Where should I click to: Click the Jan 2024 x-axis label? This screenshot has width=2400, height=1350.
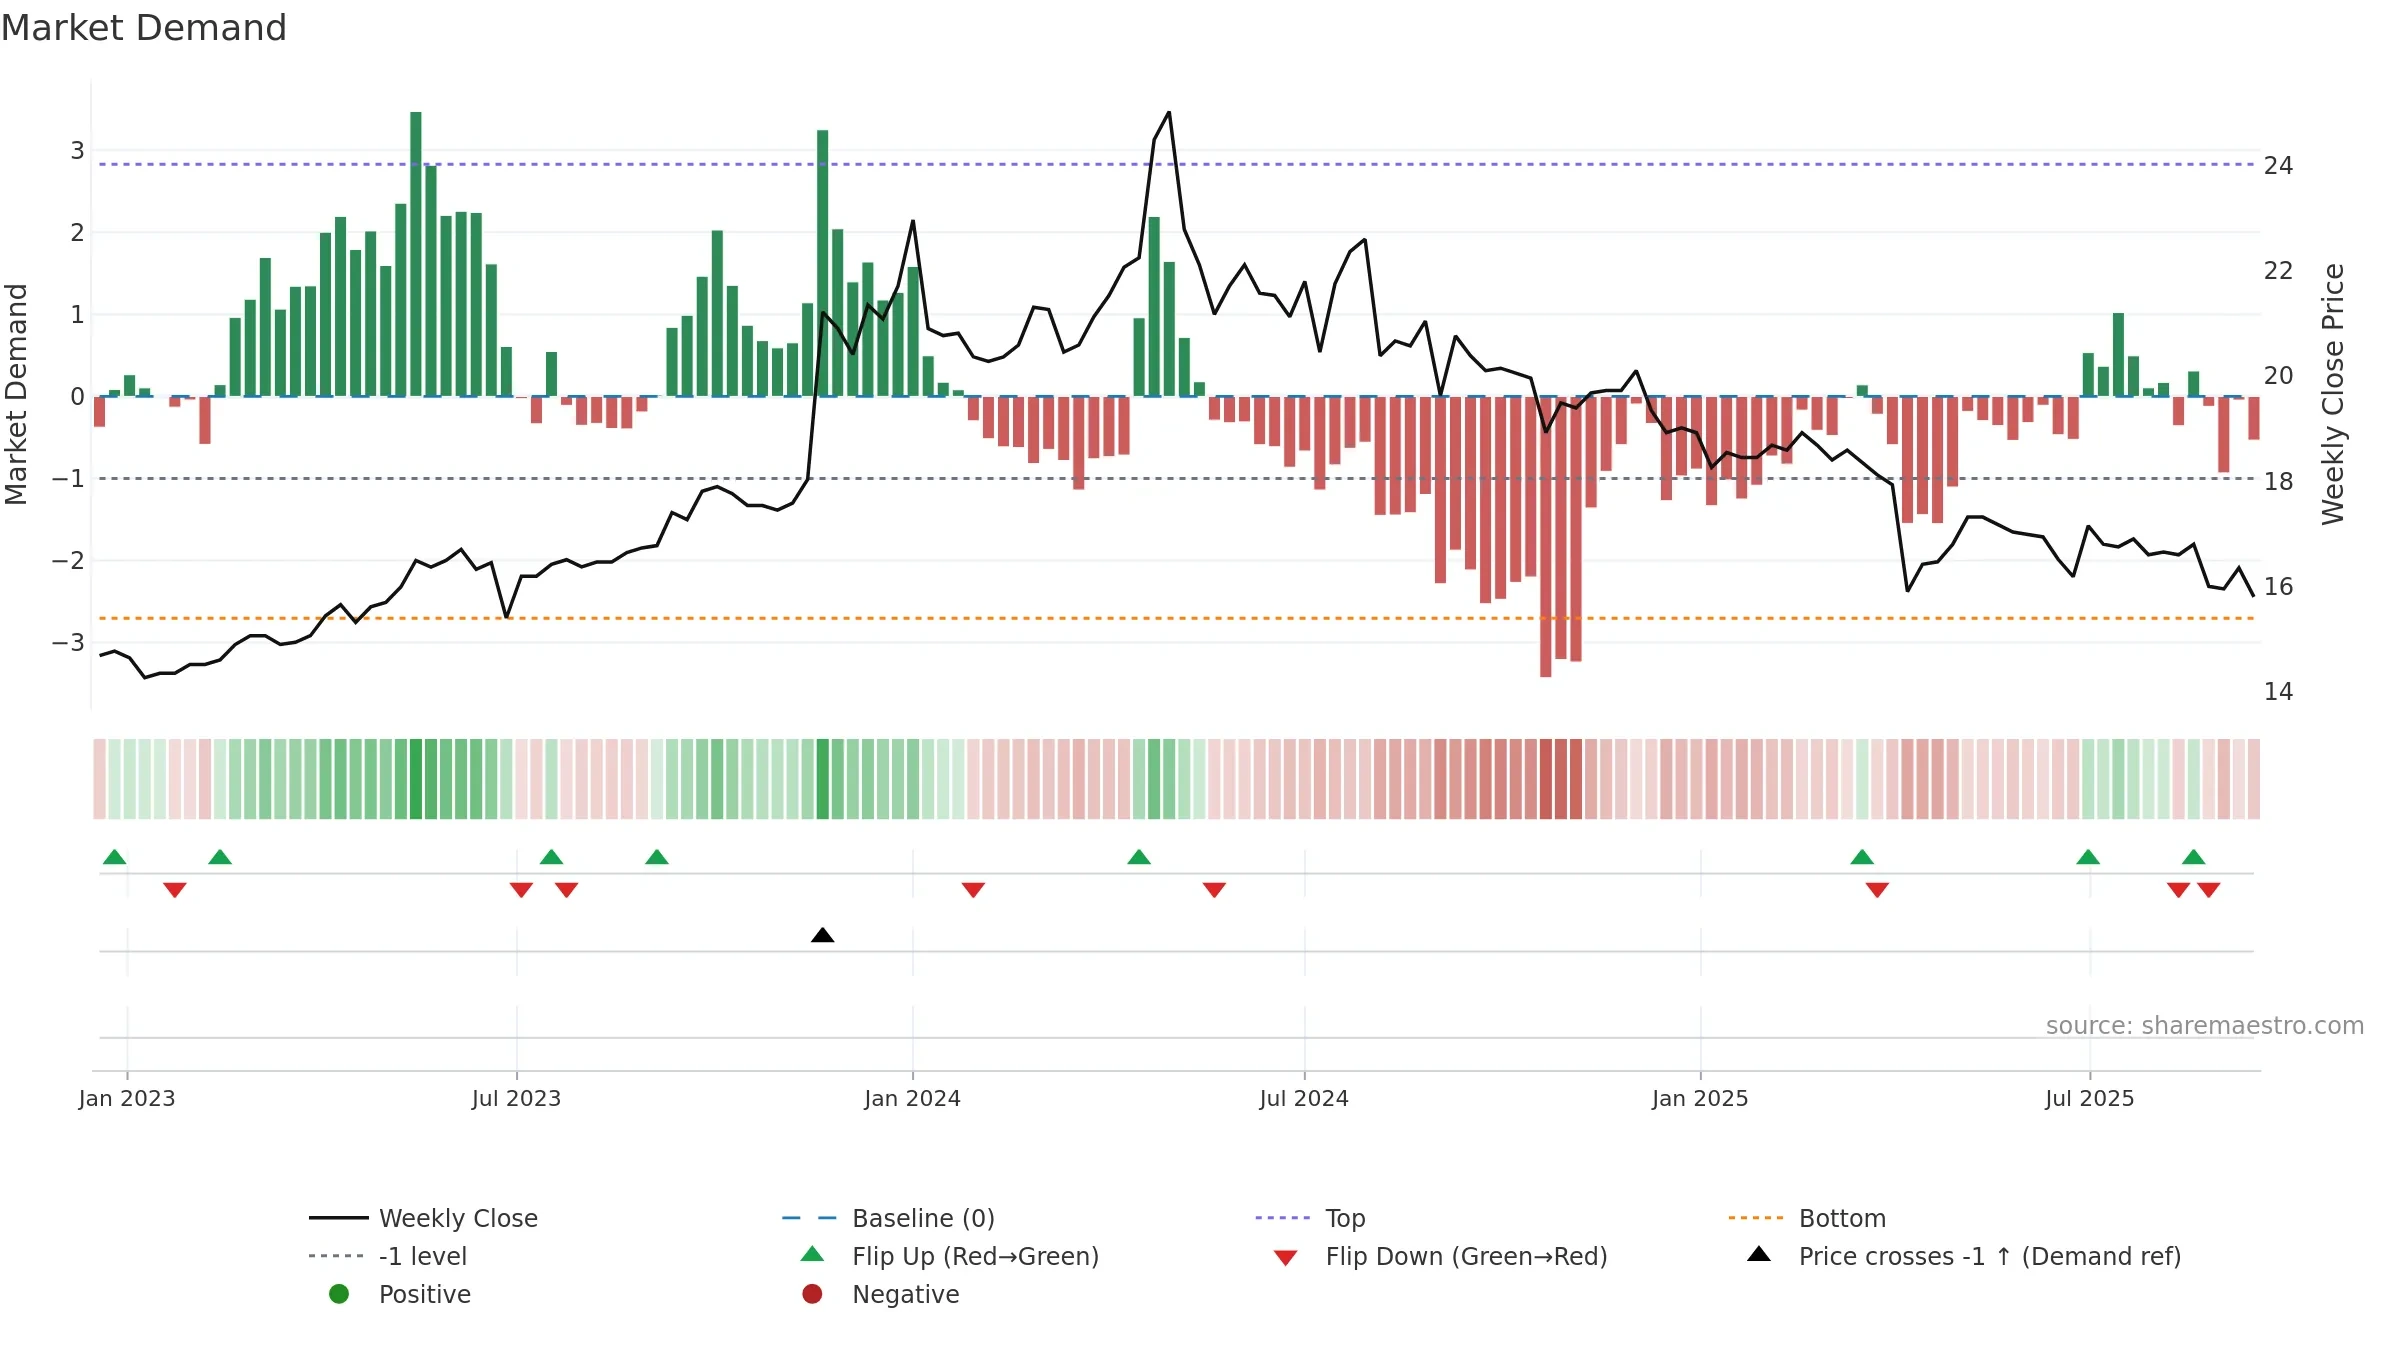(912, 1098)
